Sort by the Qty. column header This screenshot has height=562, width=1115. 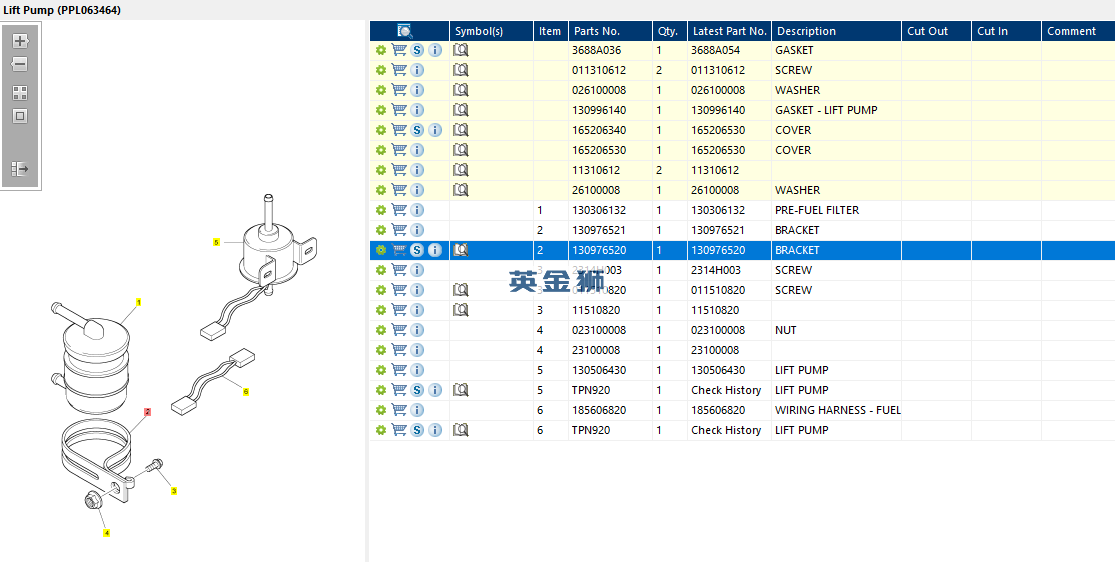pyautogui.click(x=670, y=31)
